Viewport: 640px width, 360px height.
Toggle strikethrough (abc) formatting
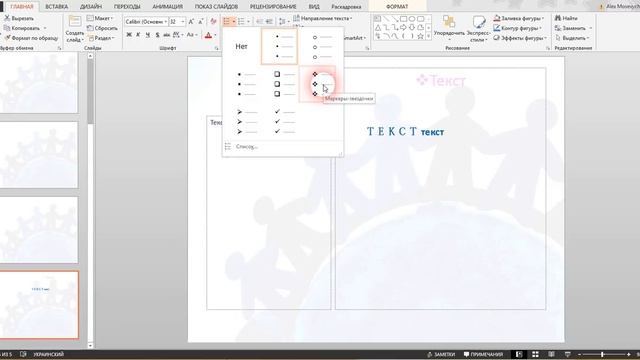point(167,35)
